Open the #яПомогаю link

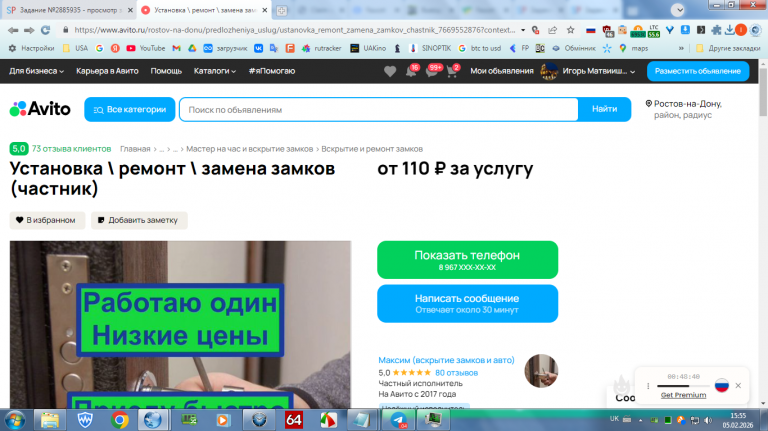pos(272,71)
